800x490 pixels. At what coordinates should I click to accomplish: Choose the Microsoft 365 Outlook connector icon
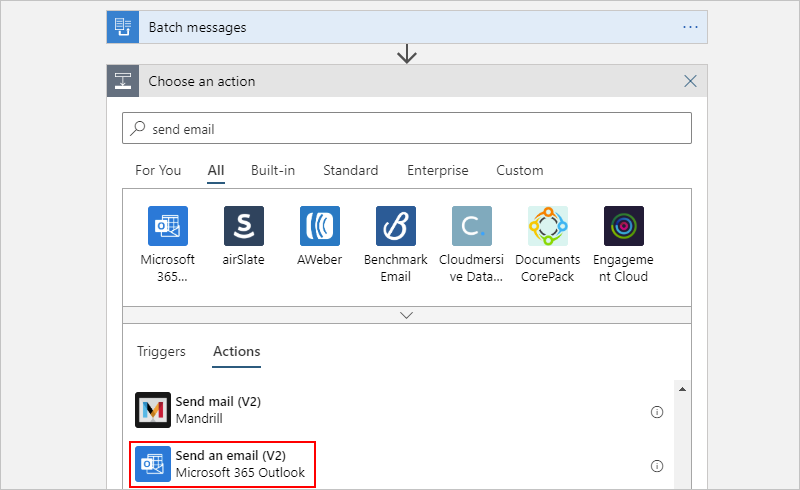point(168,226)
